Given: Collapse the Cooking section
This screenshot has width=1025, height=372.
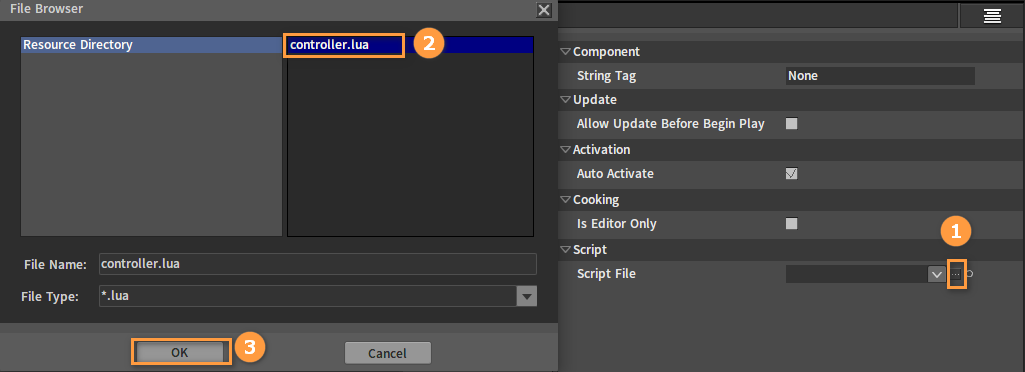Looking at the screenshot, I should point(565,199).
